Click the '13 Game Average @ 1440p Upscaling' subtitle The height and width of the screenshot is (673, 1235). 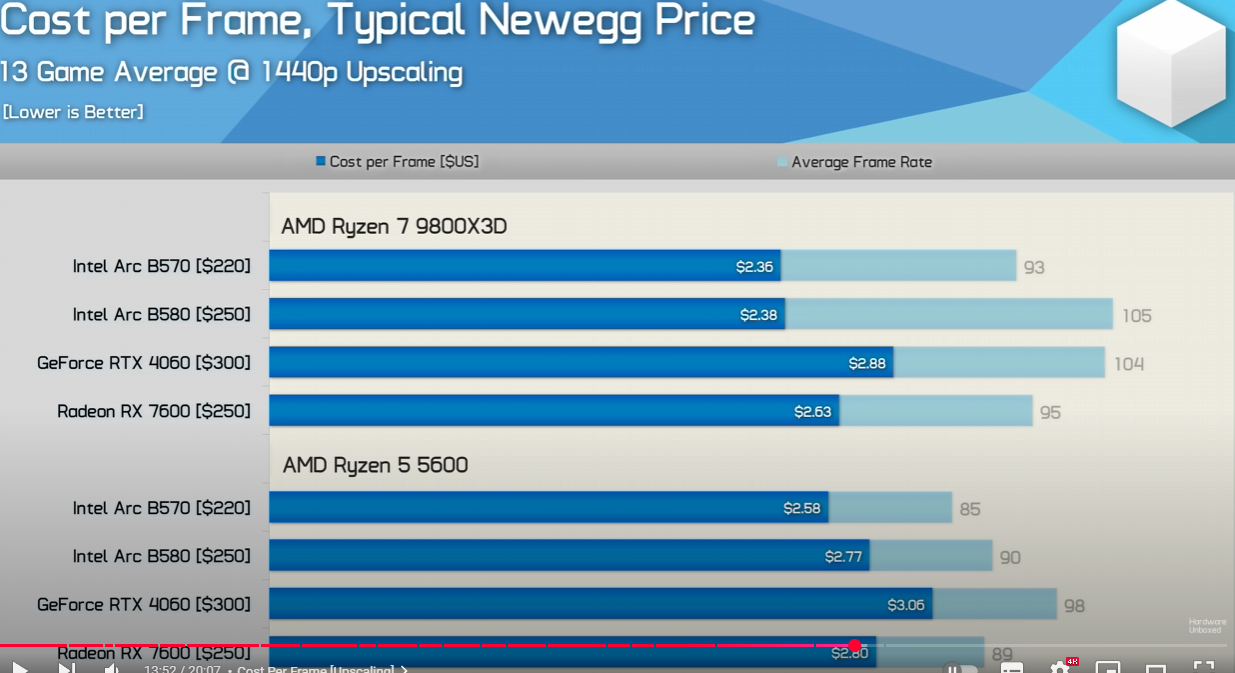point(231,72)
